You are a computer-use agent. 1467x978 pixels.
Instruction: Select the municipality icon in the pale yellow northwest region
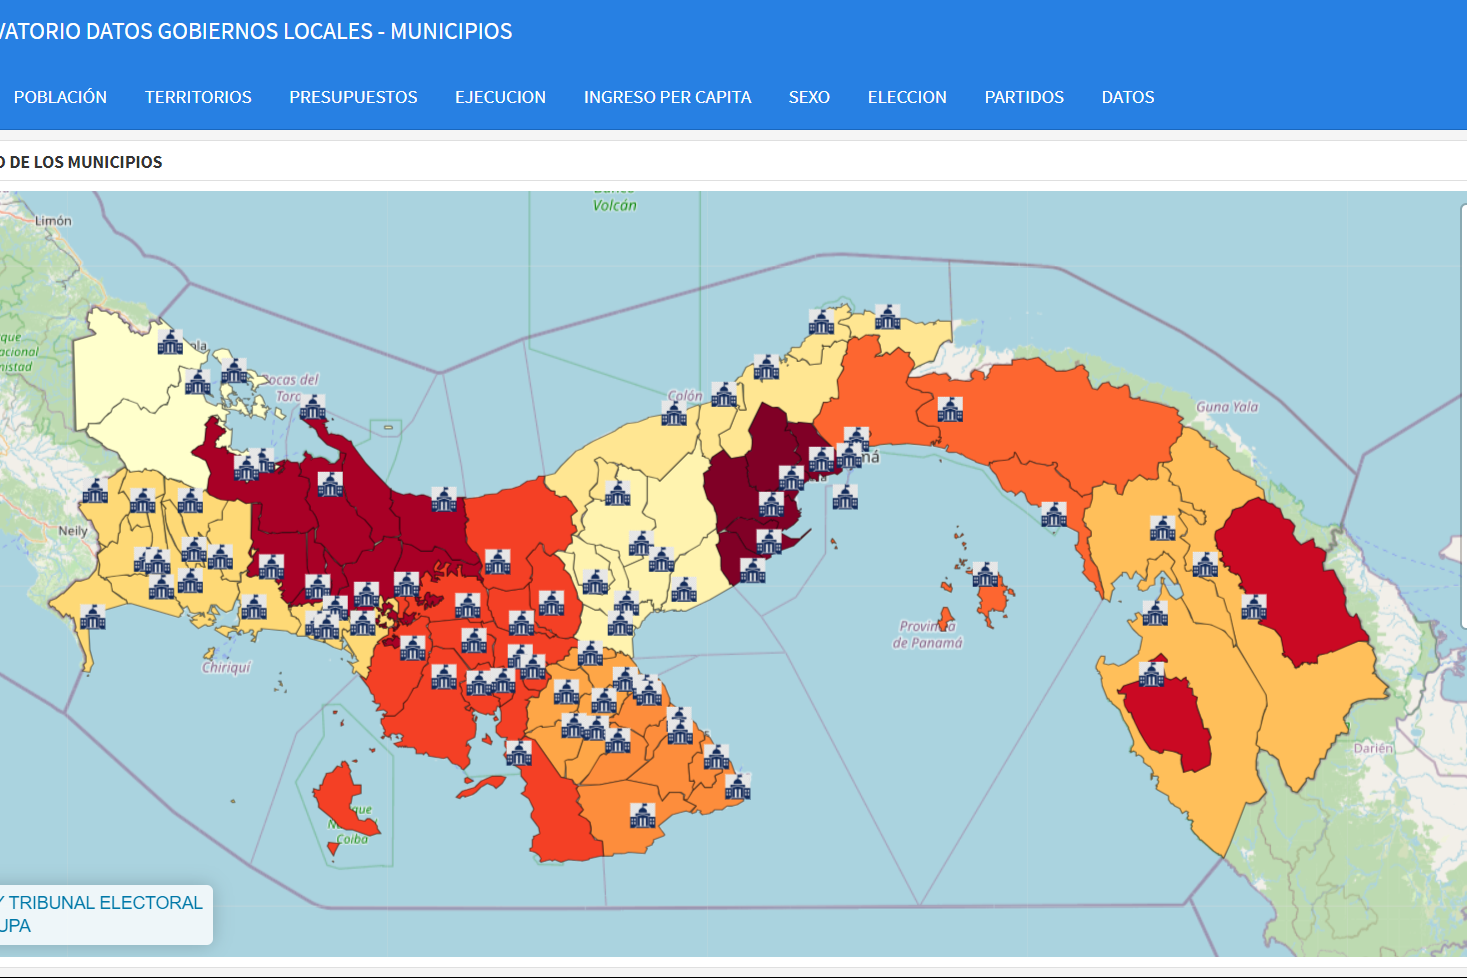[x=170, y=343]
